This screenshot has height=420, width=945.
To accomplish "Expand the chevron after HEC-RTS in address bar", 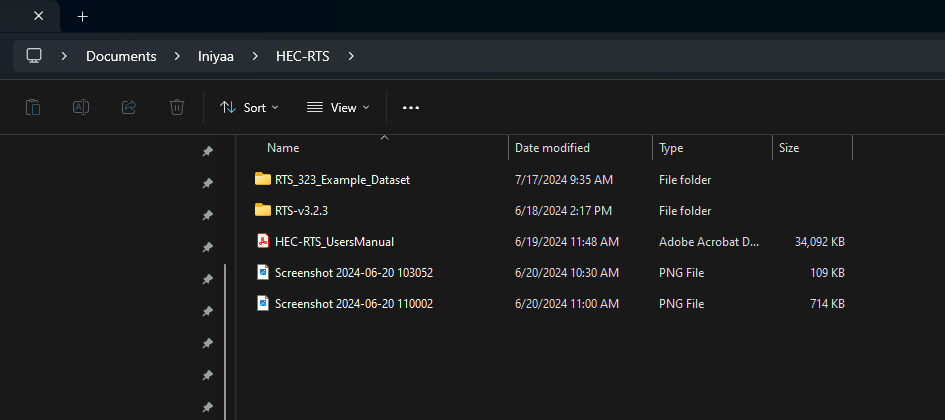I will (x=351, y=56).
